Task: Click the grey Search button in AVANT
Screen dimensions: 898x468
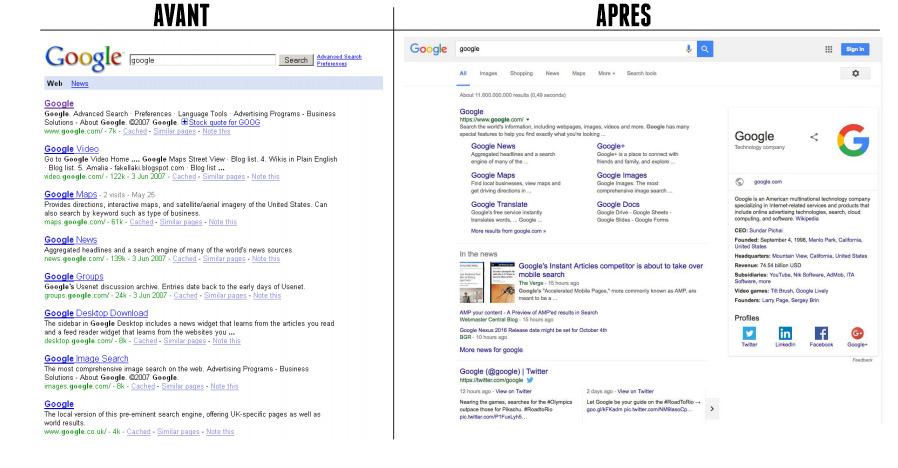Action: click(296, 60)
